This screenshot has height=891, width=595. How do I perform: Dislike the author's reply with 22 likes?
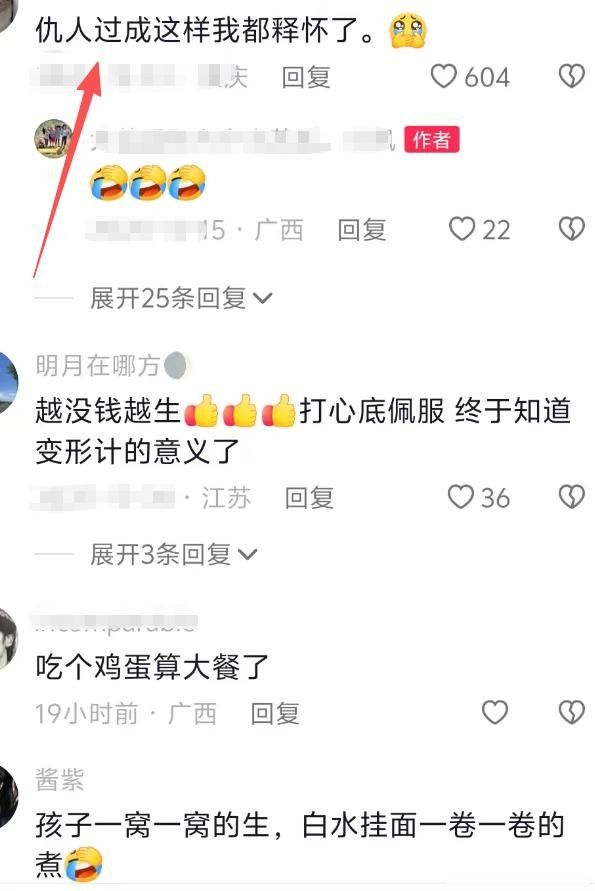point(571,229)
